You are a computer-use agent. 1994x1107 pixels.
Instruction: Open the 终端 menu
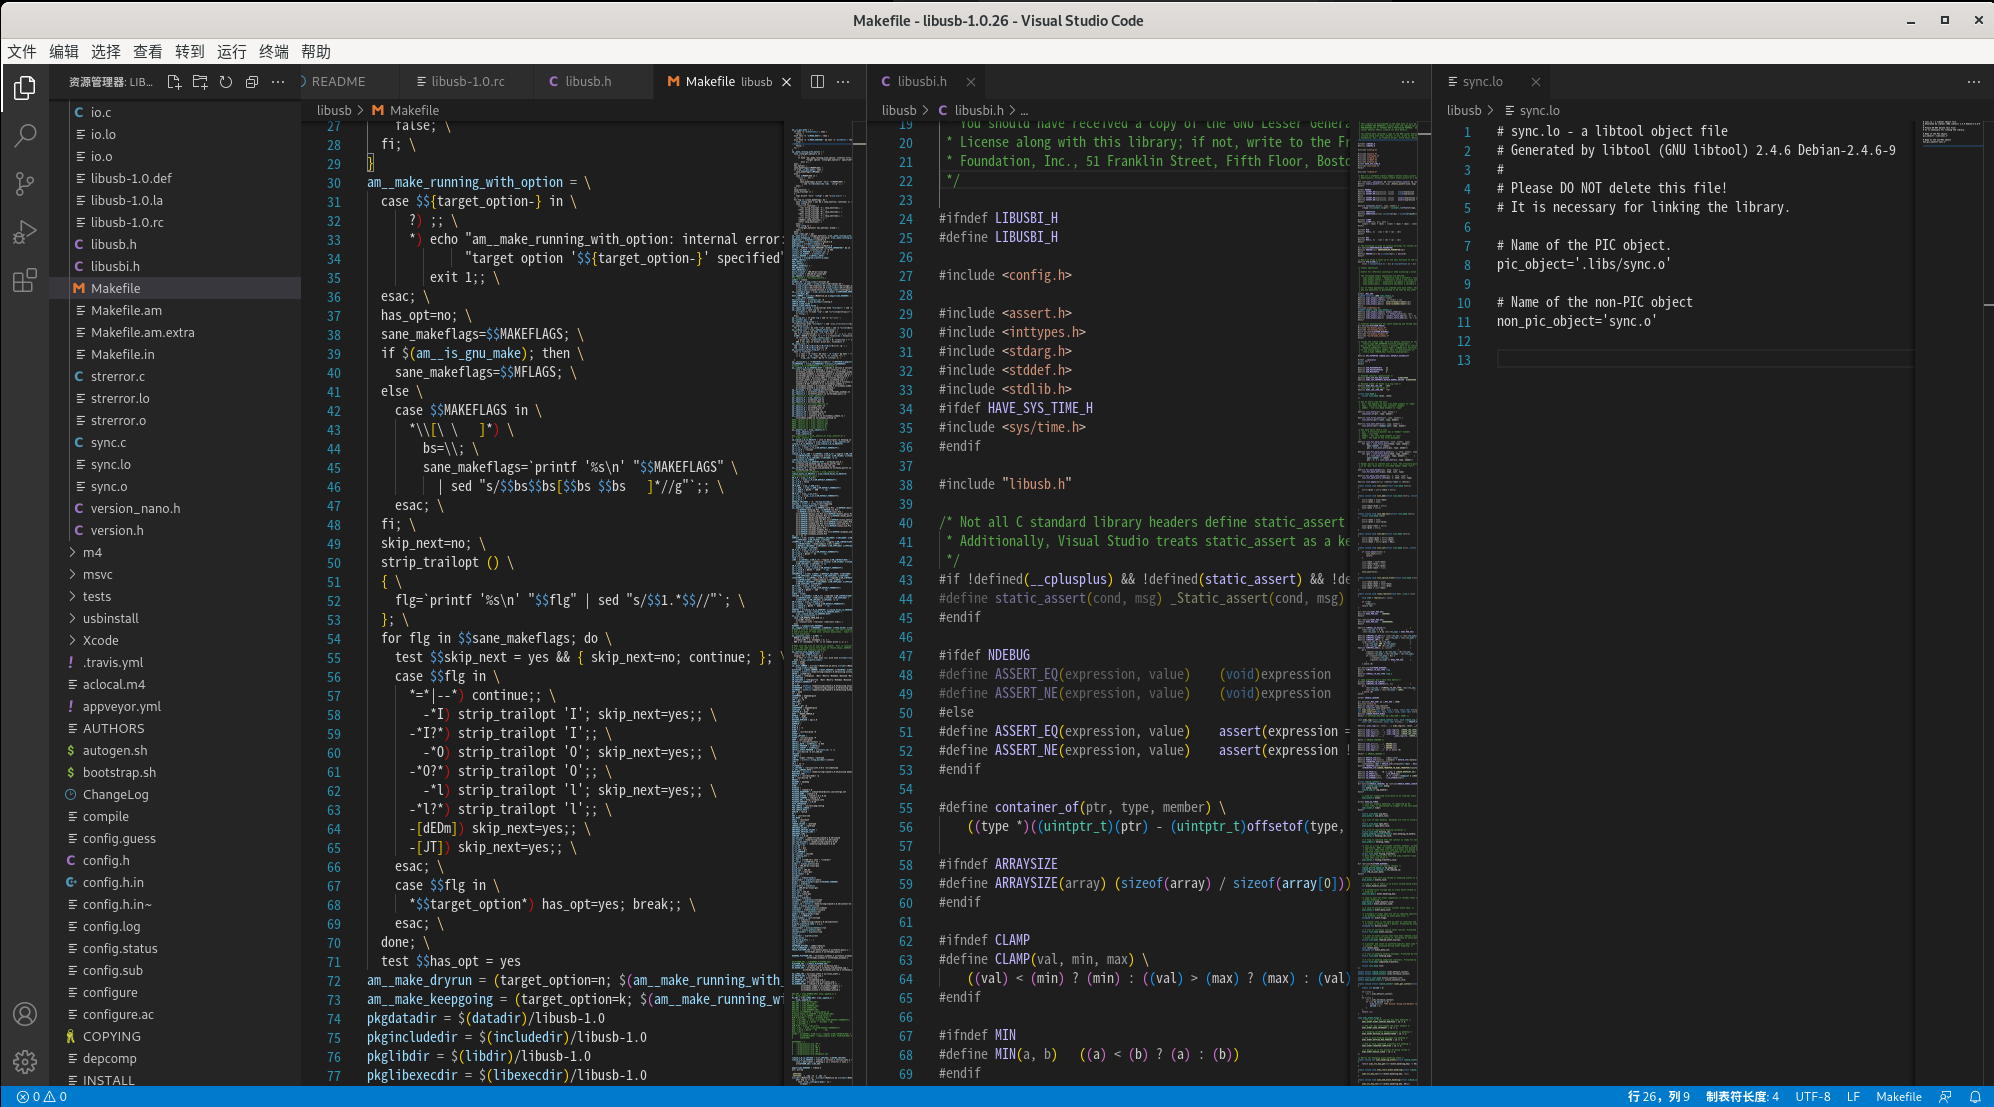[274, 52]
